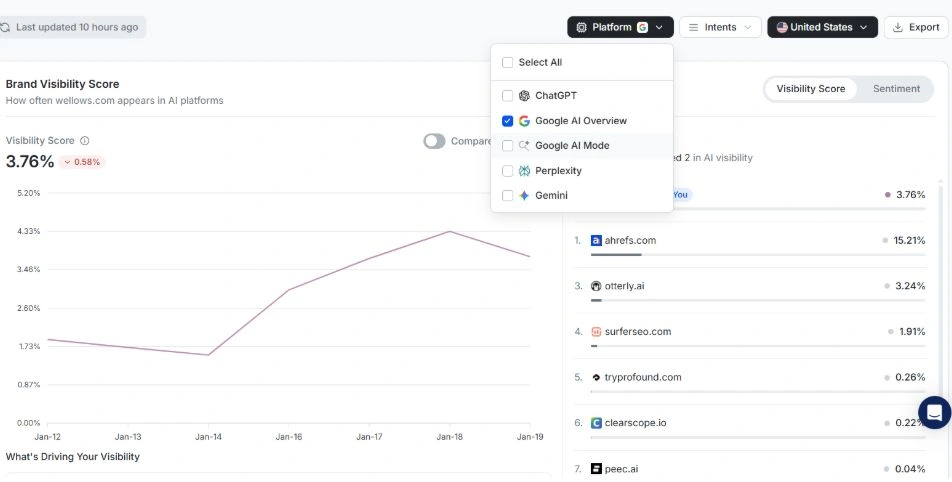
Task: Click the Gemini sparkle icon
Action: pyautogui.click(x=525, y=196)
